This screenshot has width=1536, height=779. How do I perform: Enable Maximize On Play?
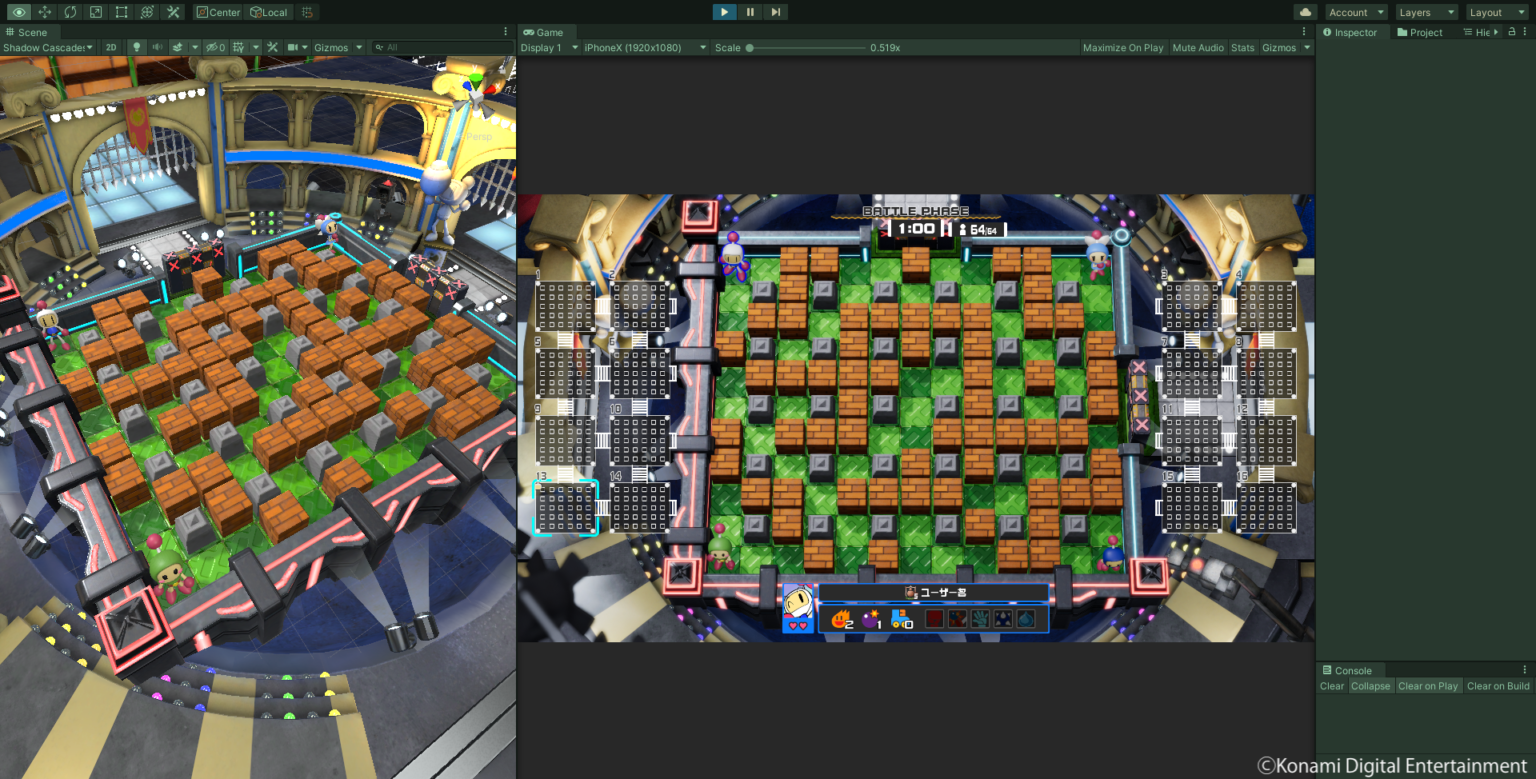[1122, 47]
